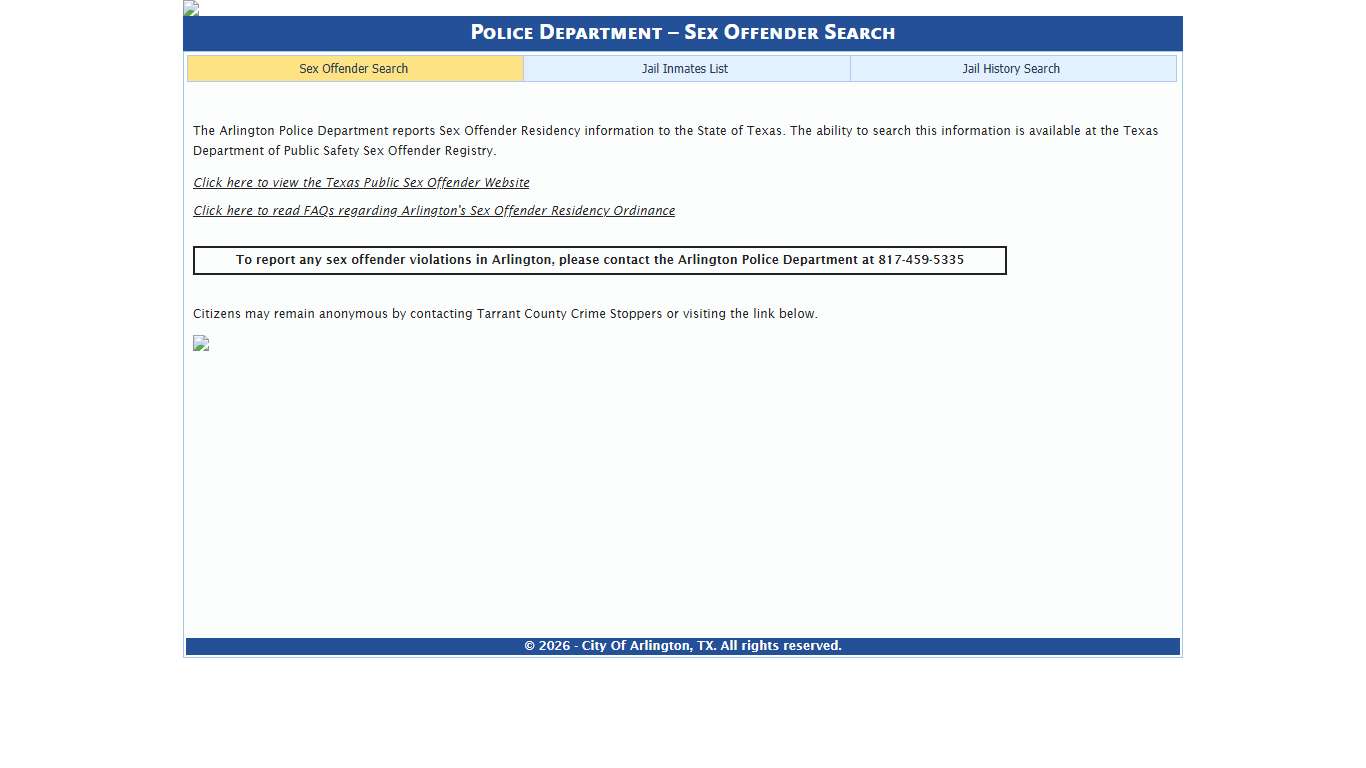
Task: Read FAQs on Arlington's Residency Ordinance
Action: pos(434,211)
